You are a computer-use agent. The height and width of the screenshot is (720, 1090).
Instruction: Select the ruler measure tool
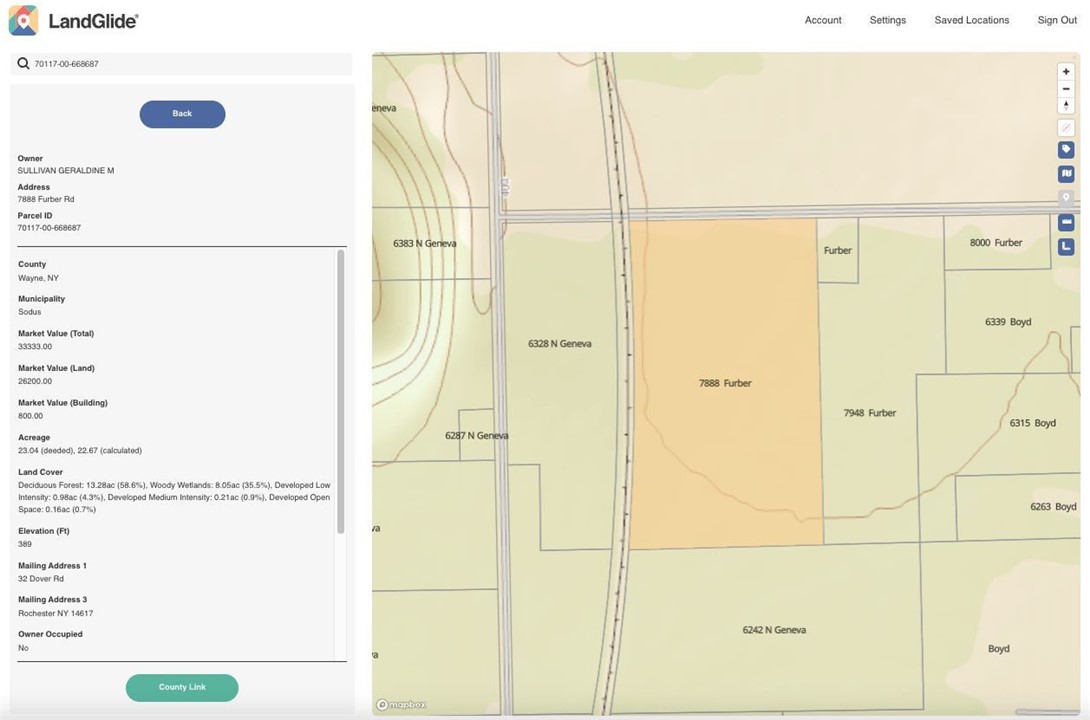pos(1066,222)
